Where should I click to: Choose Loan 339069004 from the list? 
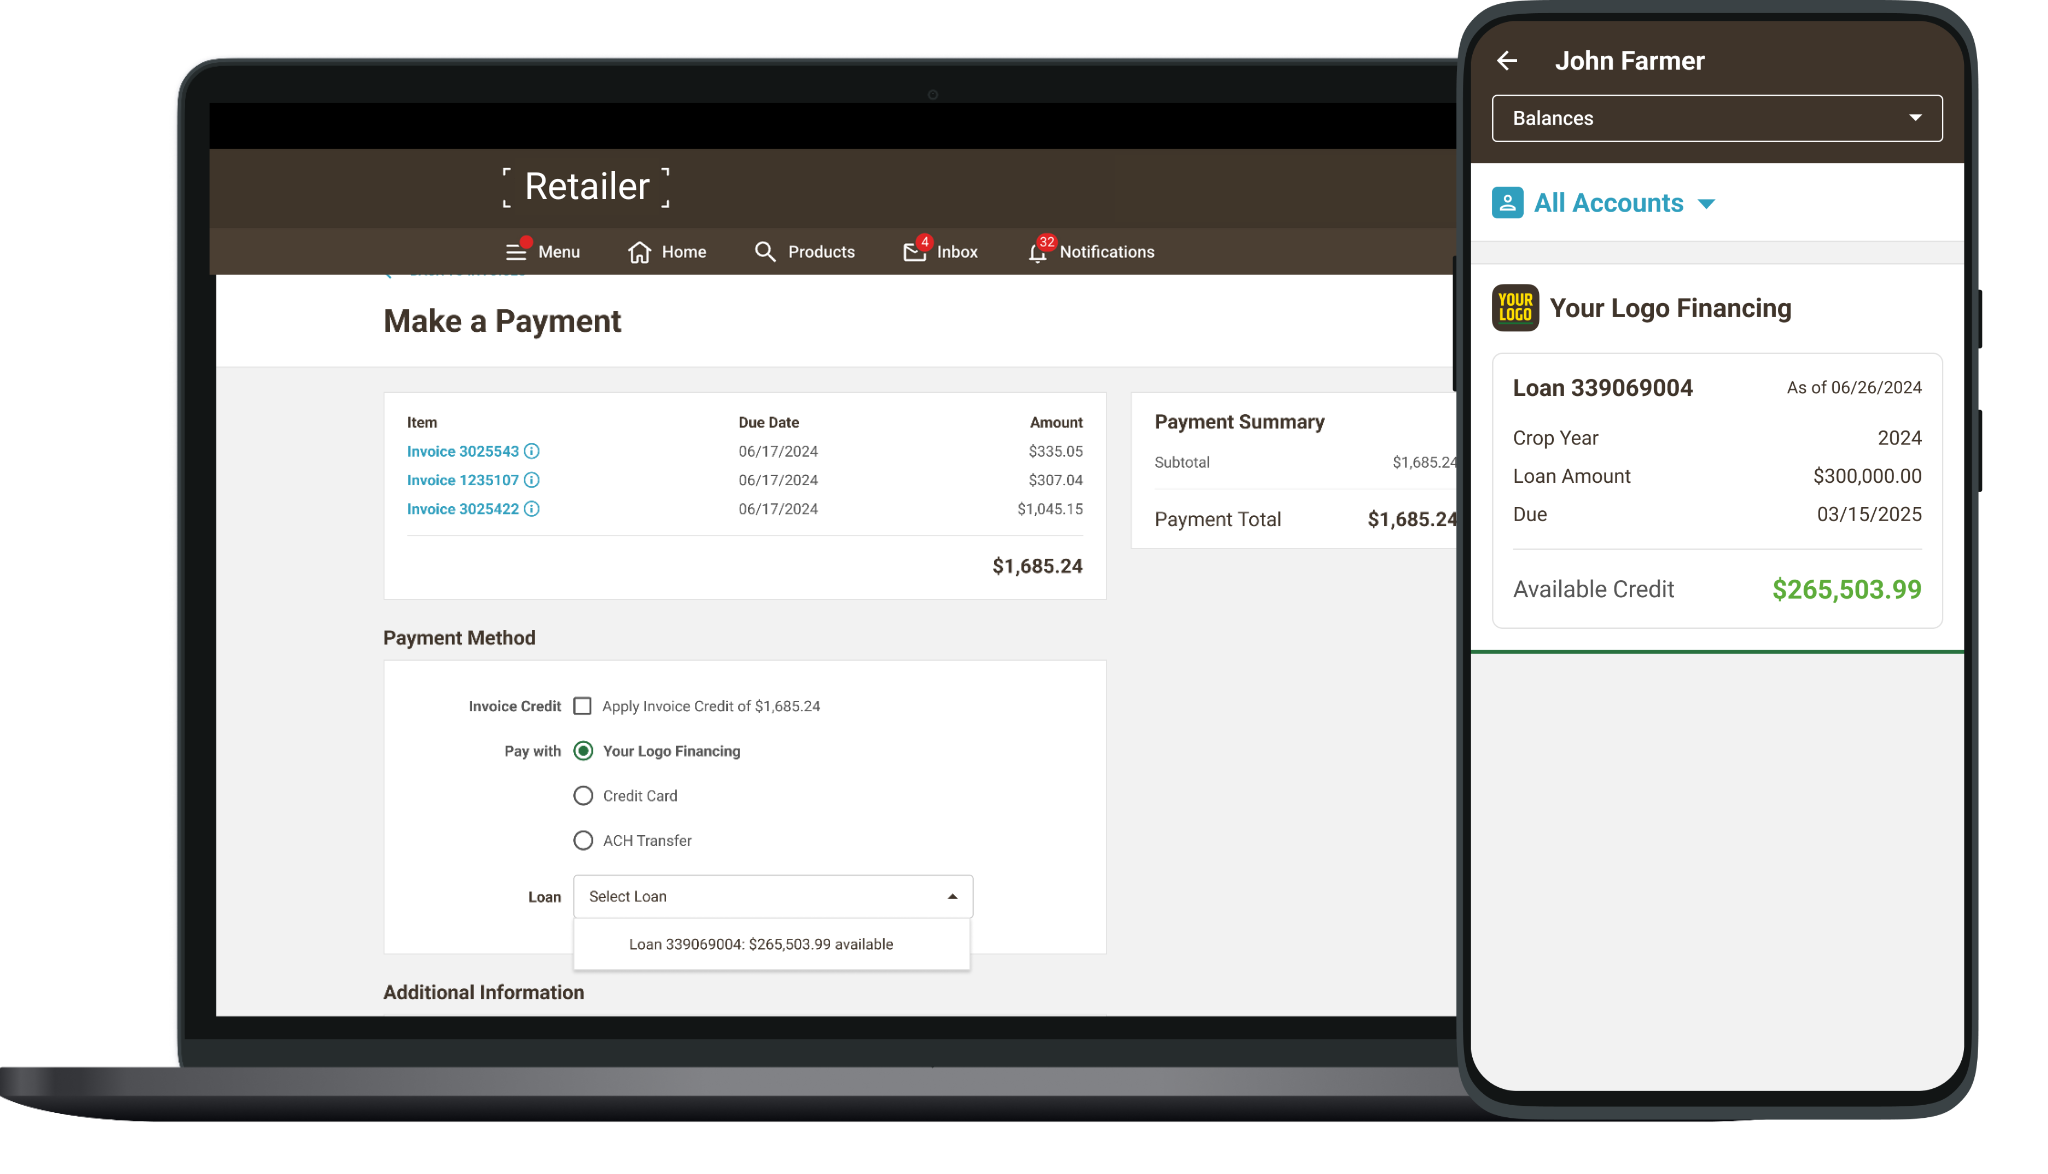tap(761, 944)
